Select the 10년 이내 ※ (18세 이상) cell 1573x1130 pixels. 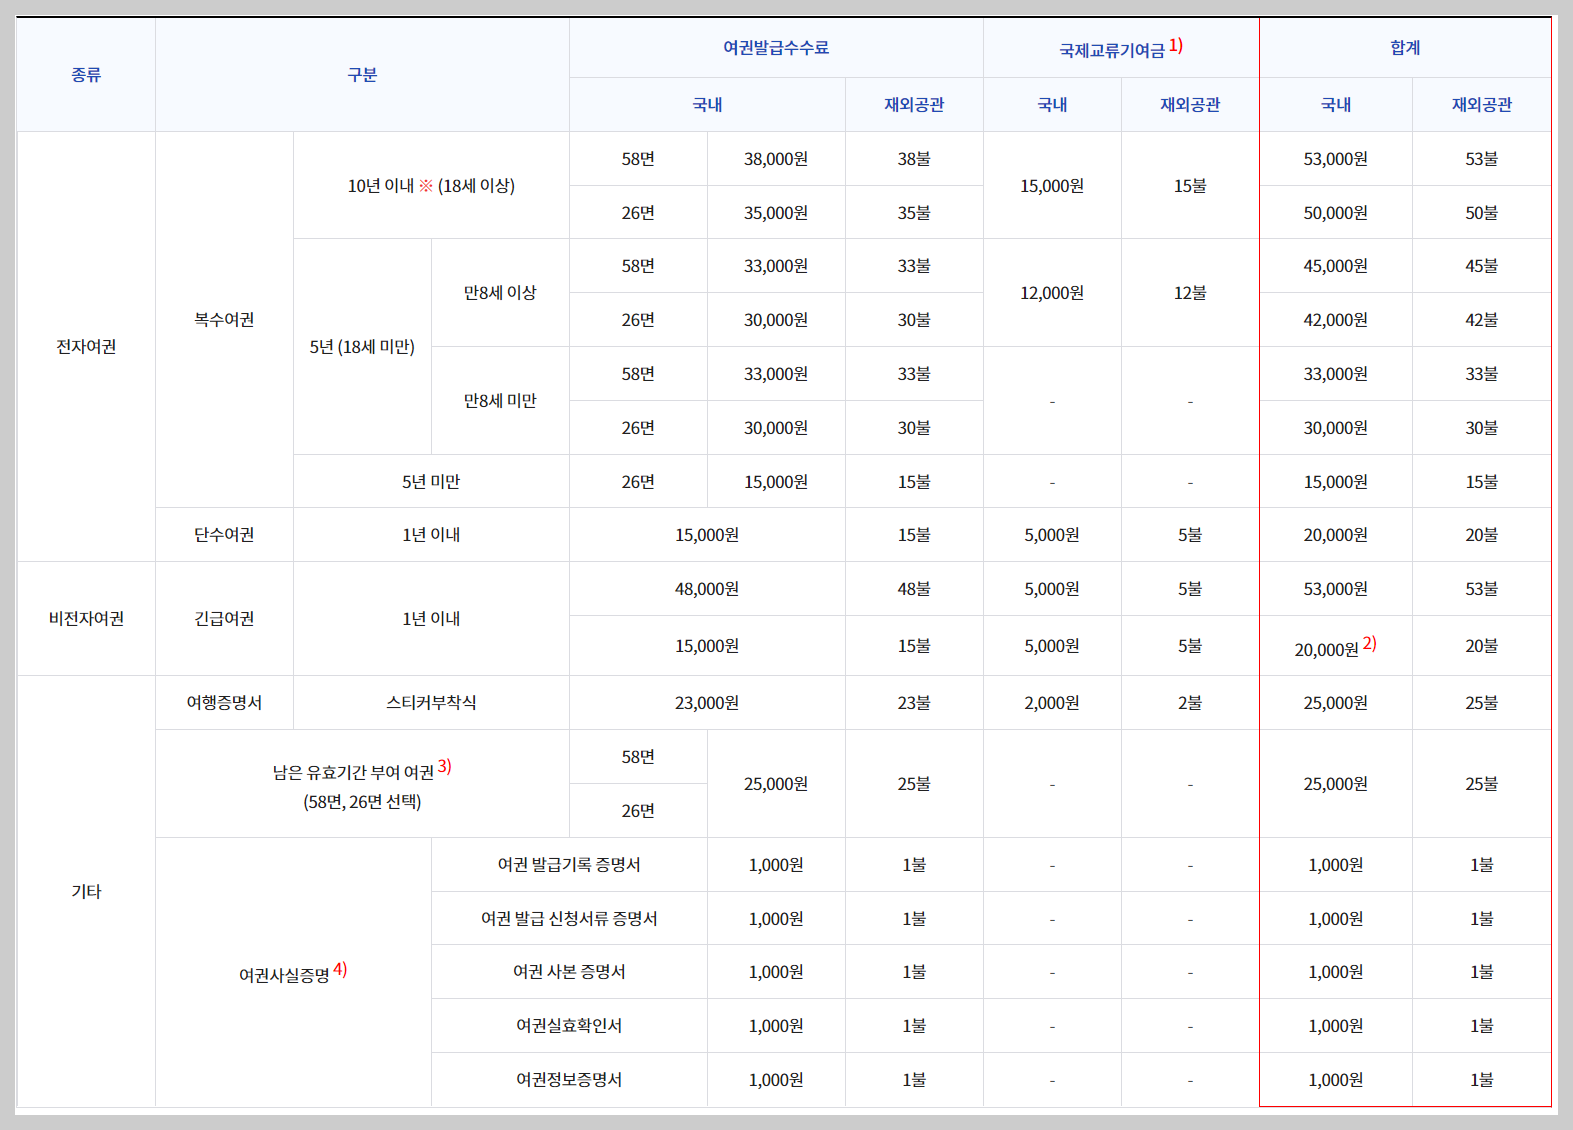click(431, 186)
